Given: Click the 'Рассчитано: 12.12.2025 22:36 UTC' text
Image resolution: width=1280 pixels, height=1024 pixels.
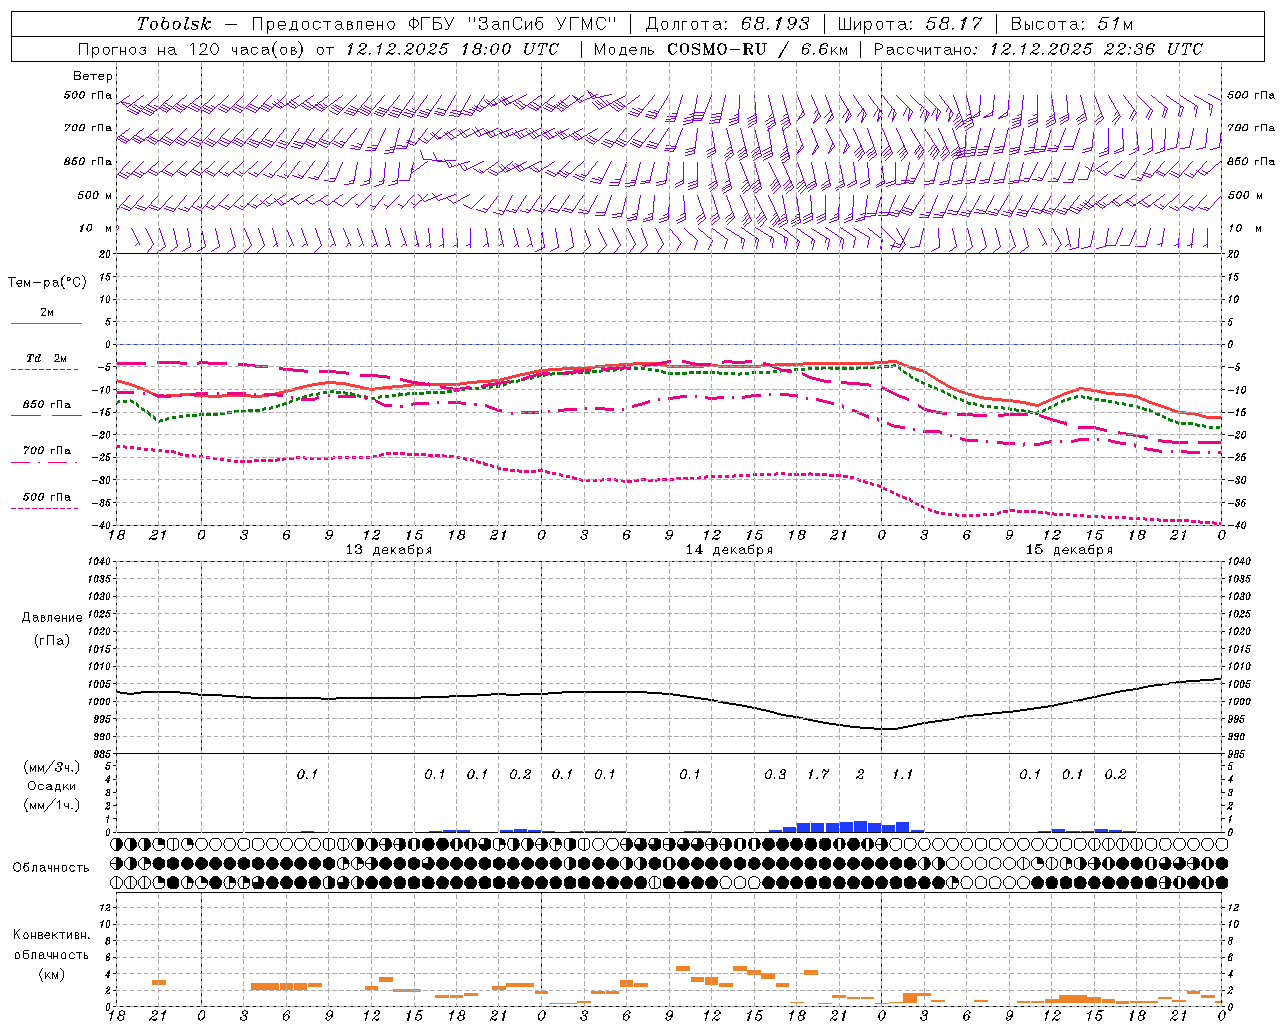Looking at the screenshot, I should pyautogui.click(x=1038, y=49).
